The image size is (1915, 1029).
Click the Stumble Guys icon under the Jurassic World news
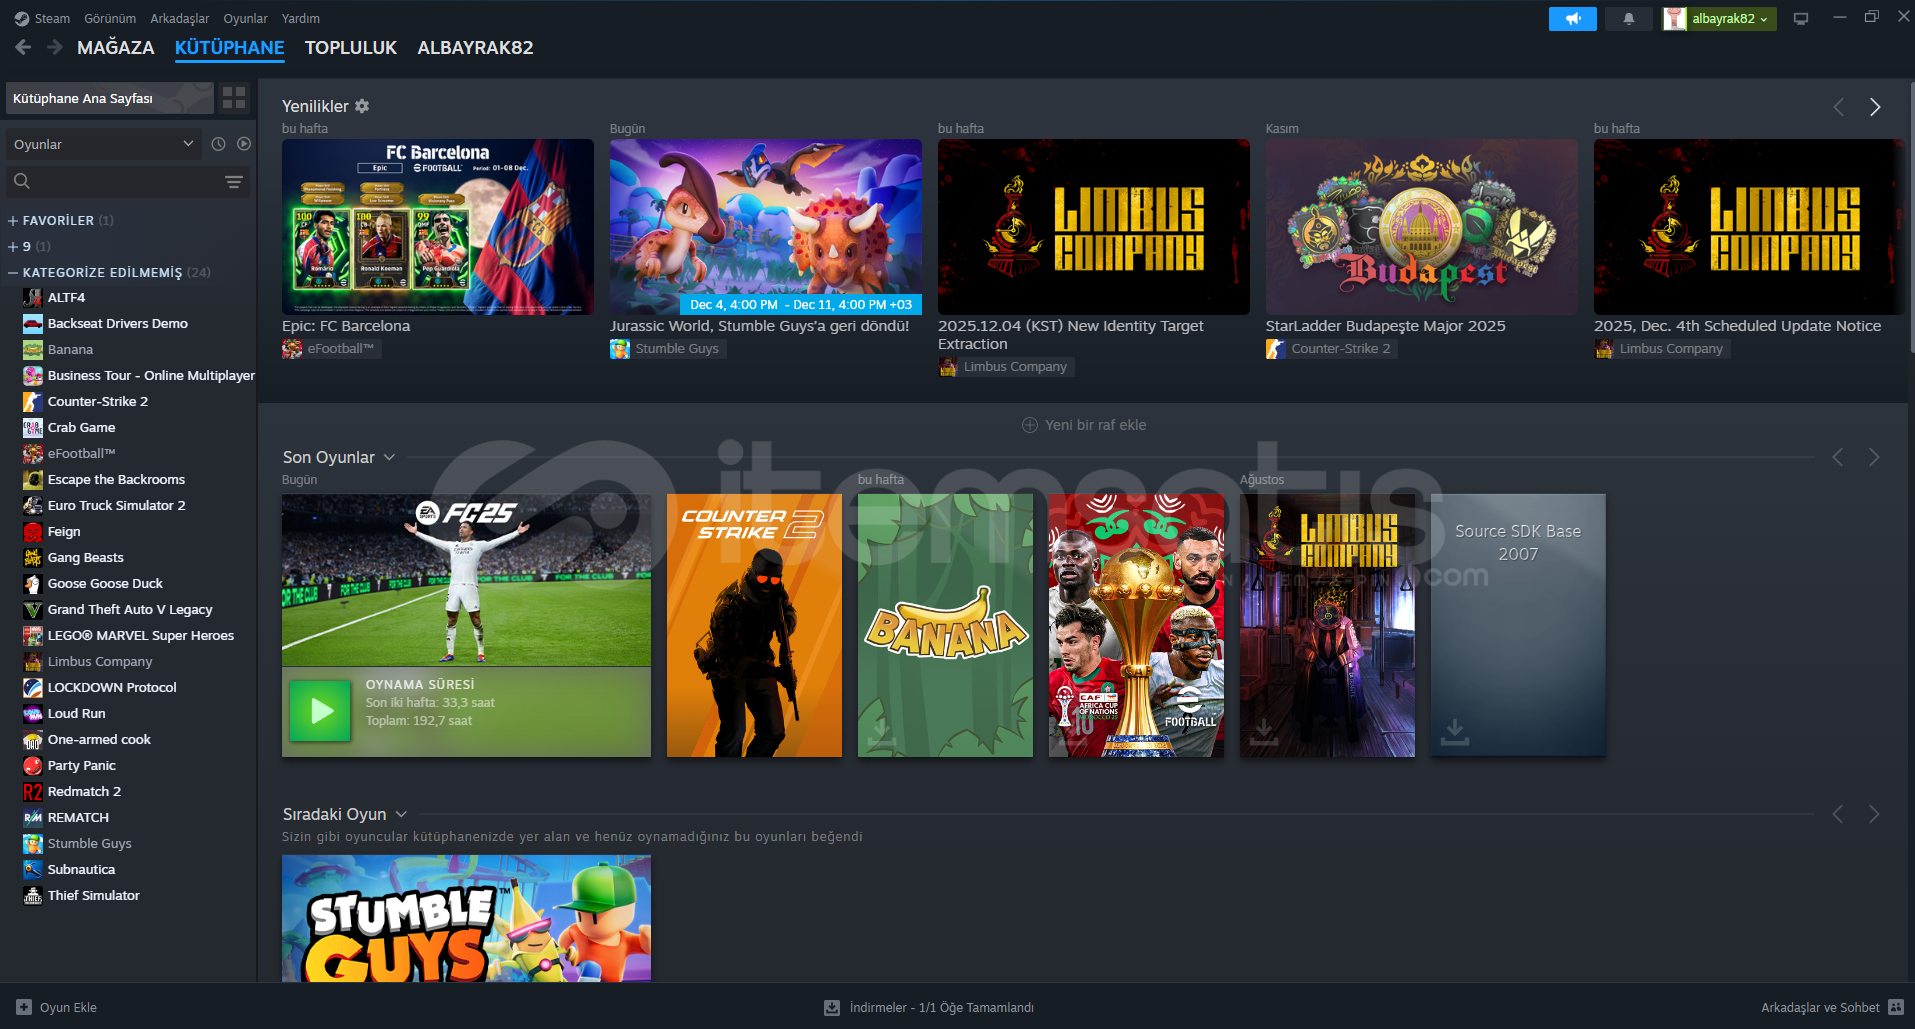620,349
